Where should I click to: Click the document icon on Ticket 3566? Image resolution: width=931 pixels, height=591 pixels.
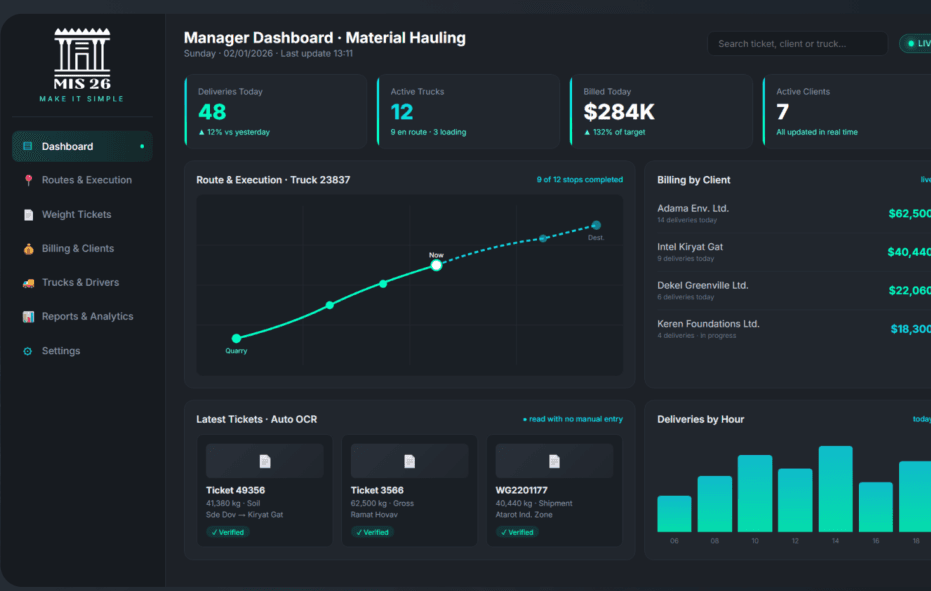409,461
